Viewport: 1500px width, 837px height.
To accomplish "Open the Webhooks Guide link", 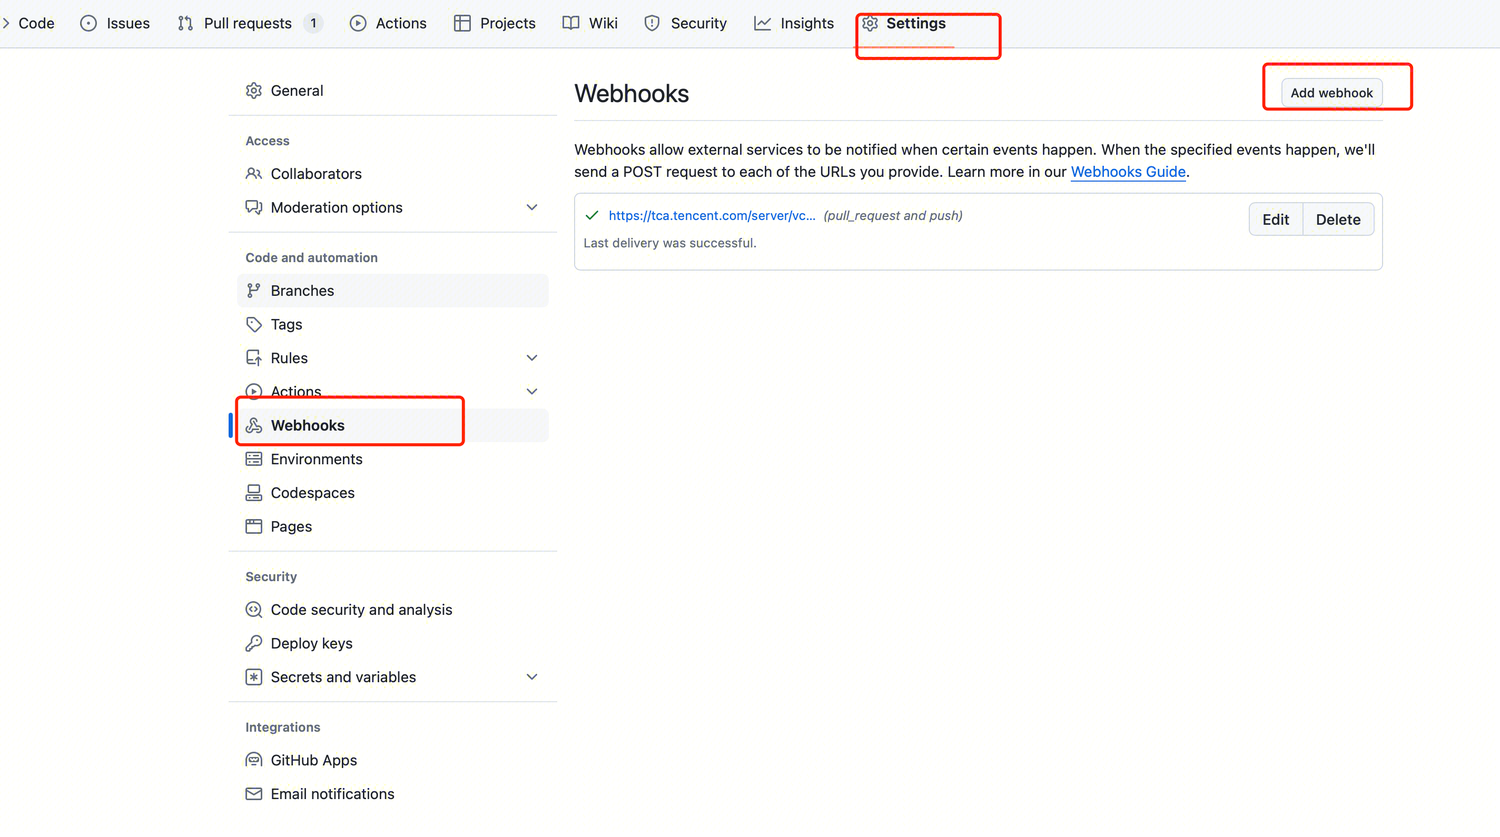I will click(x=1128, y=172).
